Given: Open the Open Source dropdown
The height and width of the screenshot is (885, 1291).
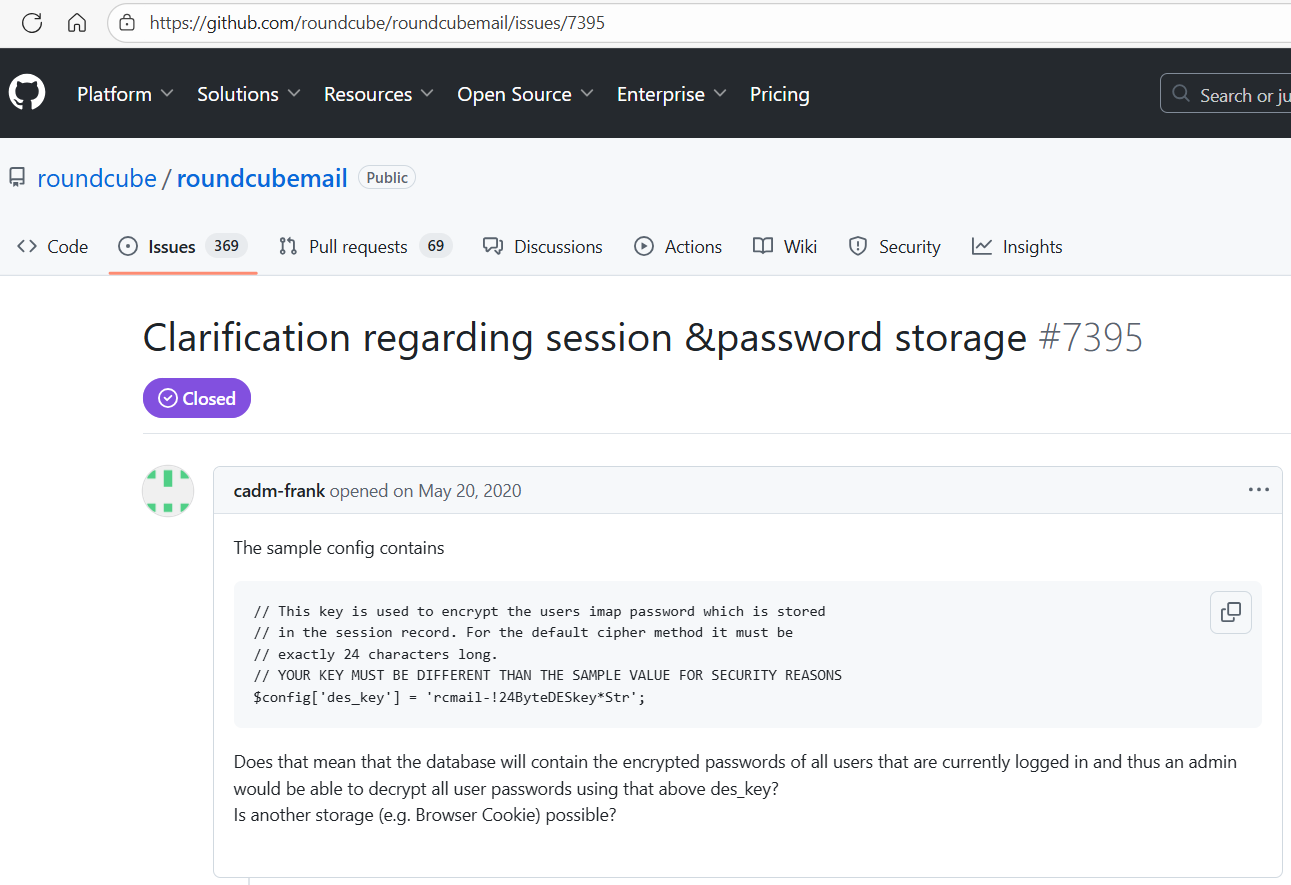Looking at the screenshot, I should click(525, 94).
